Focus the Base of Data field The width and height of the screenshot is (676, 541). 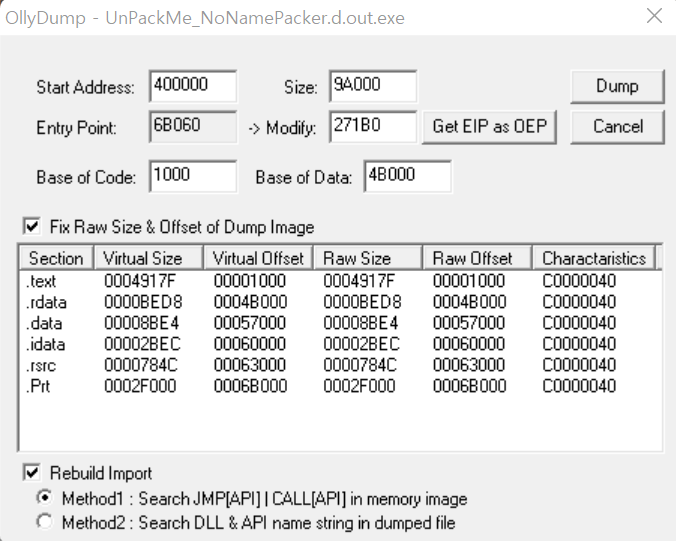408,176
